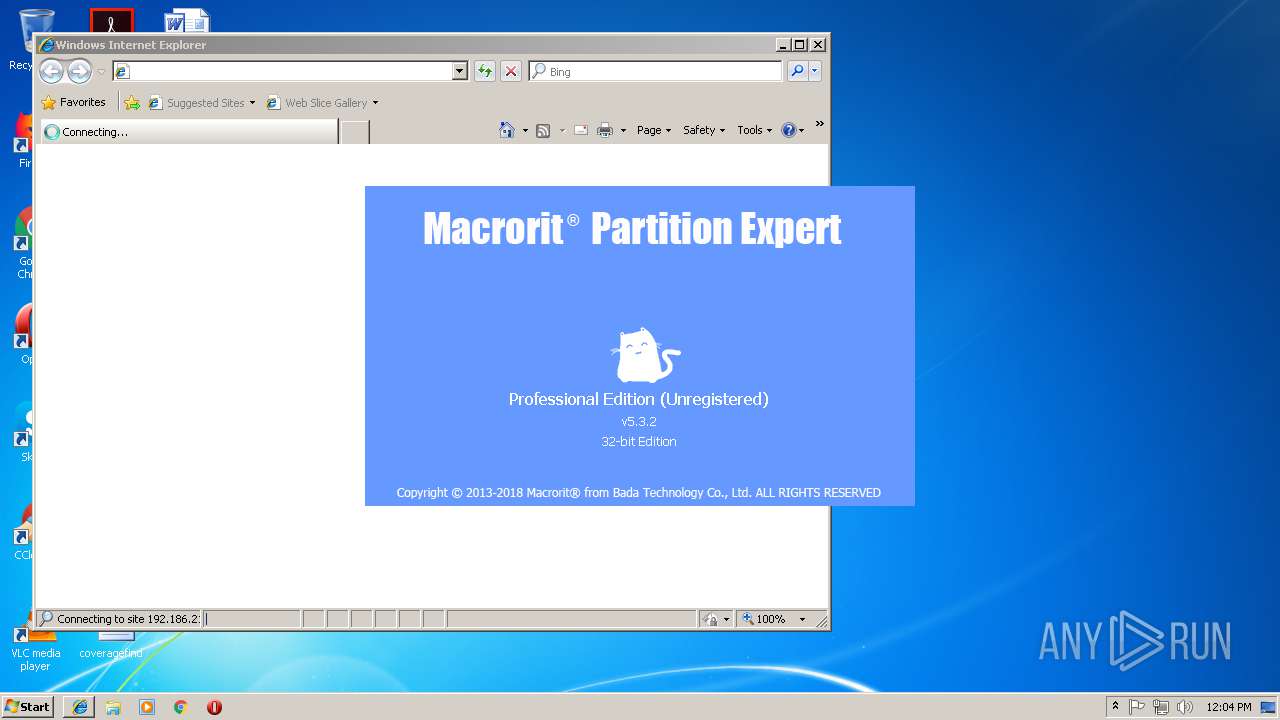Expand the search provider dropdown

pos(815,71)
